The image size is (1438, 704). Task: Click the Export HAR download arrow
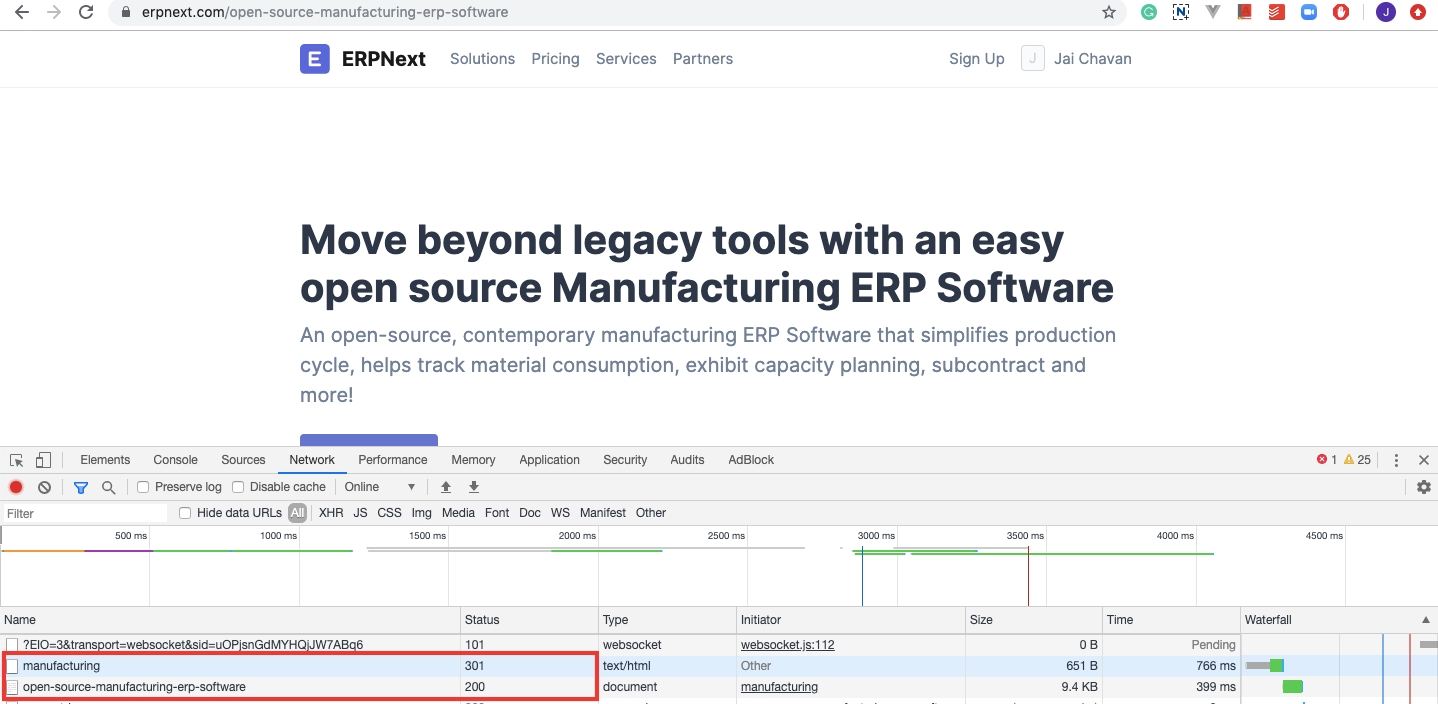(x=474, y=487)
